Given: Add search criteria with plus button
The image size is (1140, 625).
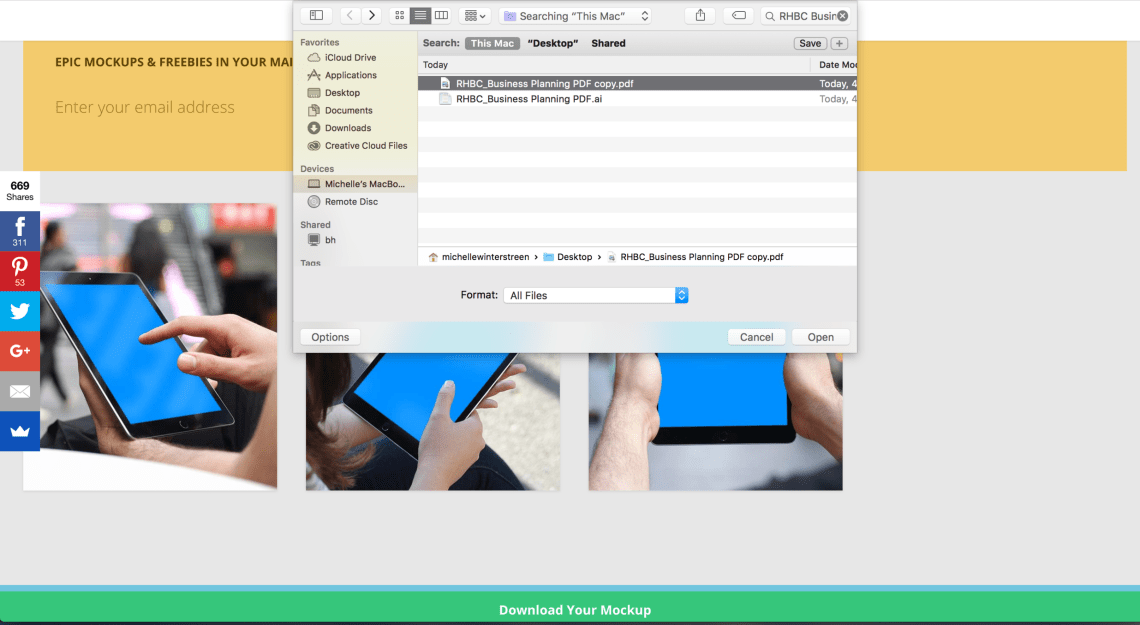Looking at the screenshot, I should pyautogui.click(x=839, y=44).
